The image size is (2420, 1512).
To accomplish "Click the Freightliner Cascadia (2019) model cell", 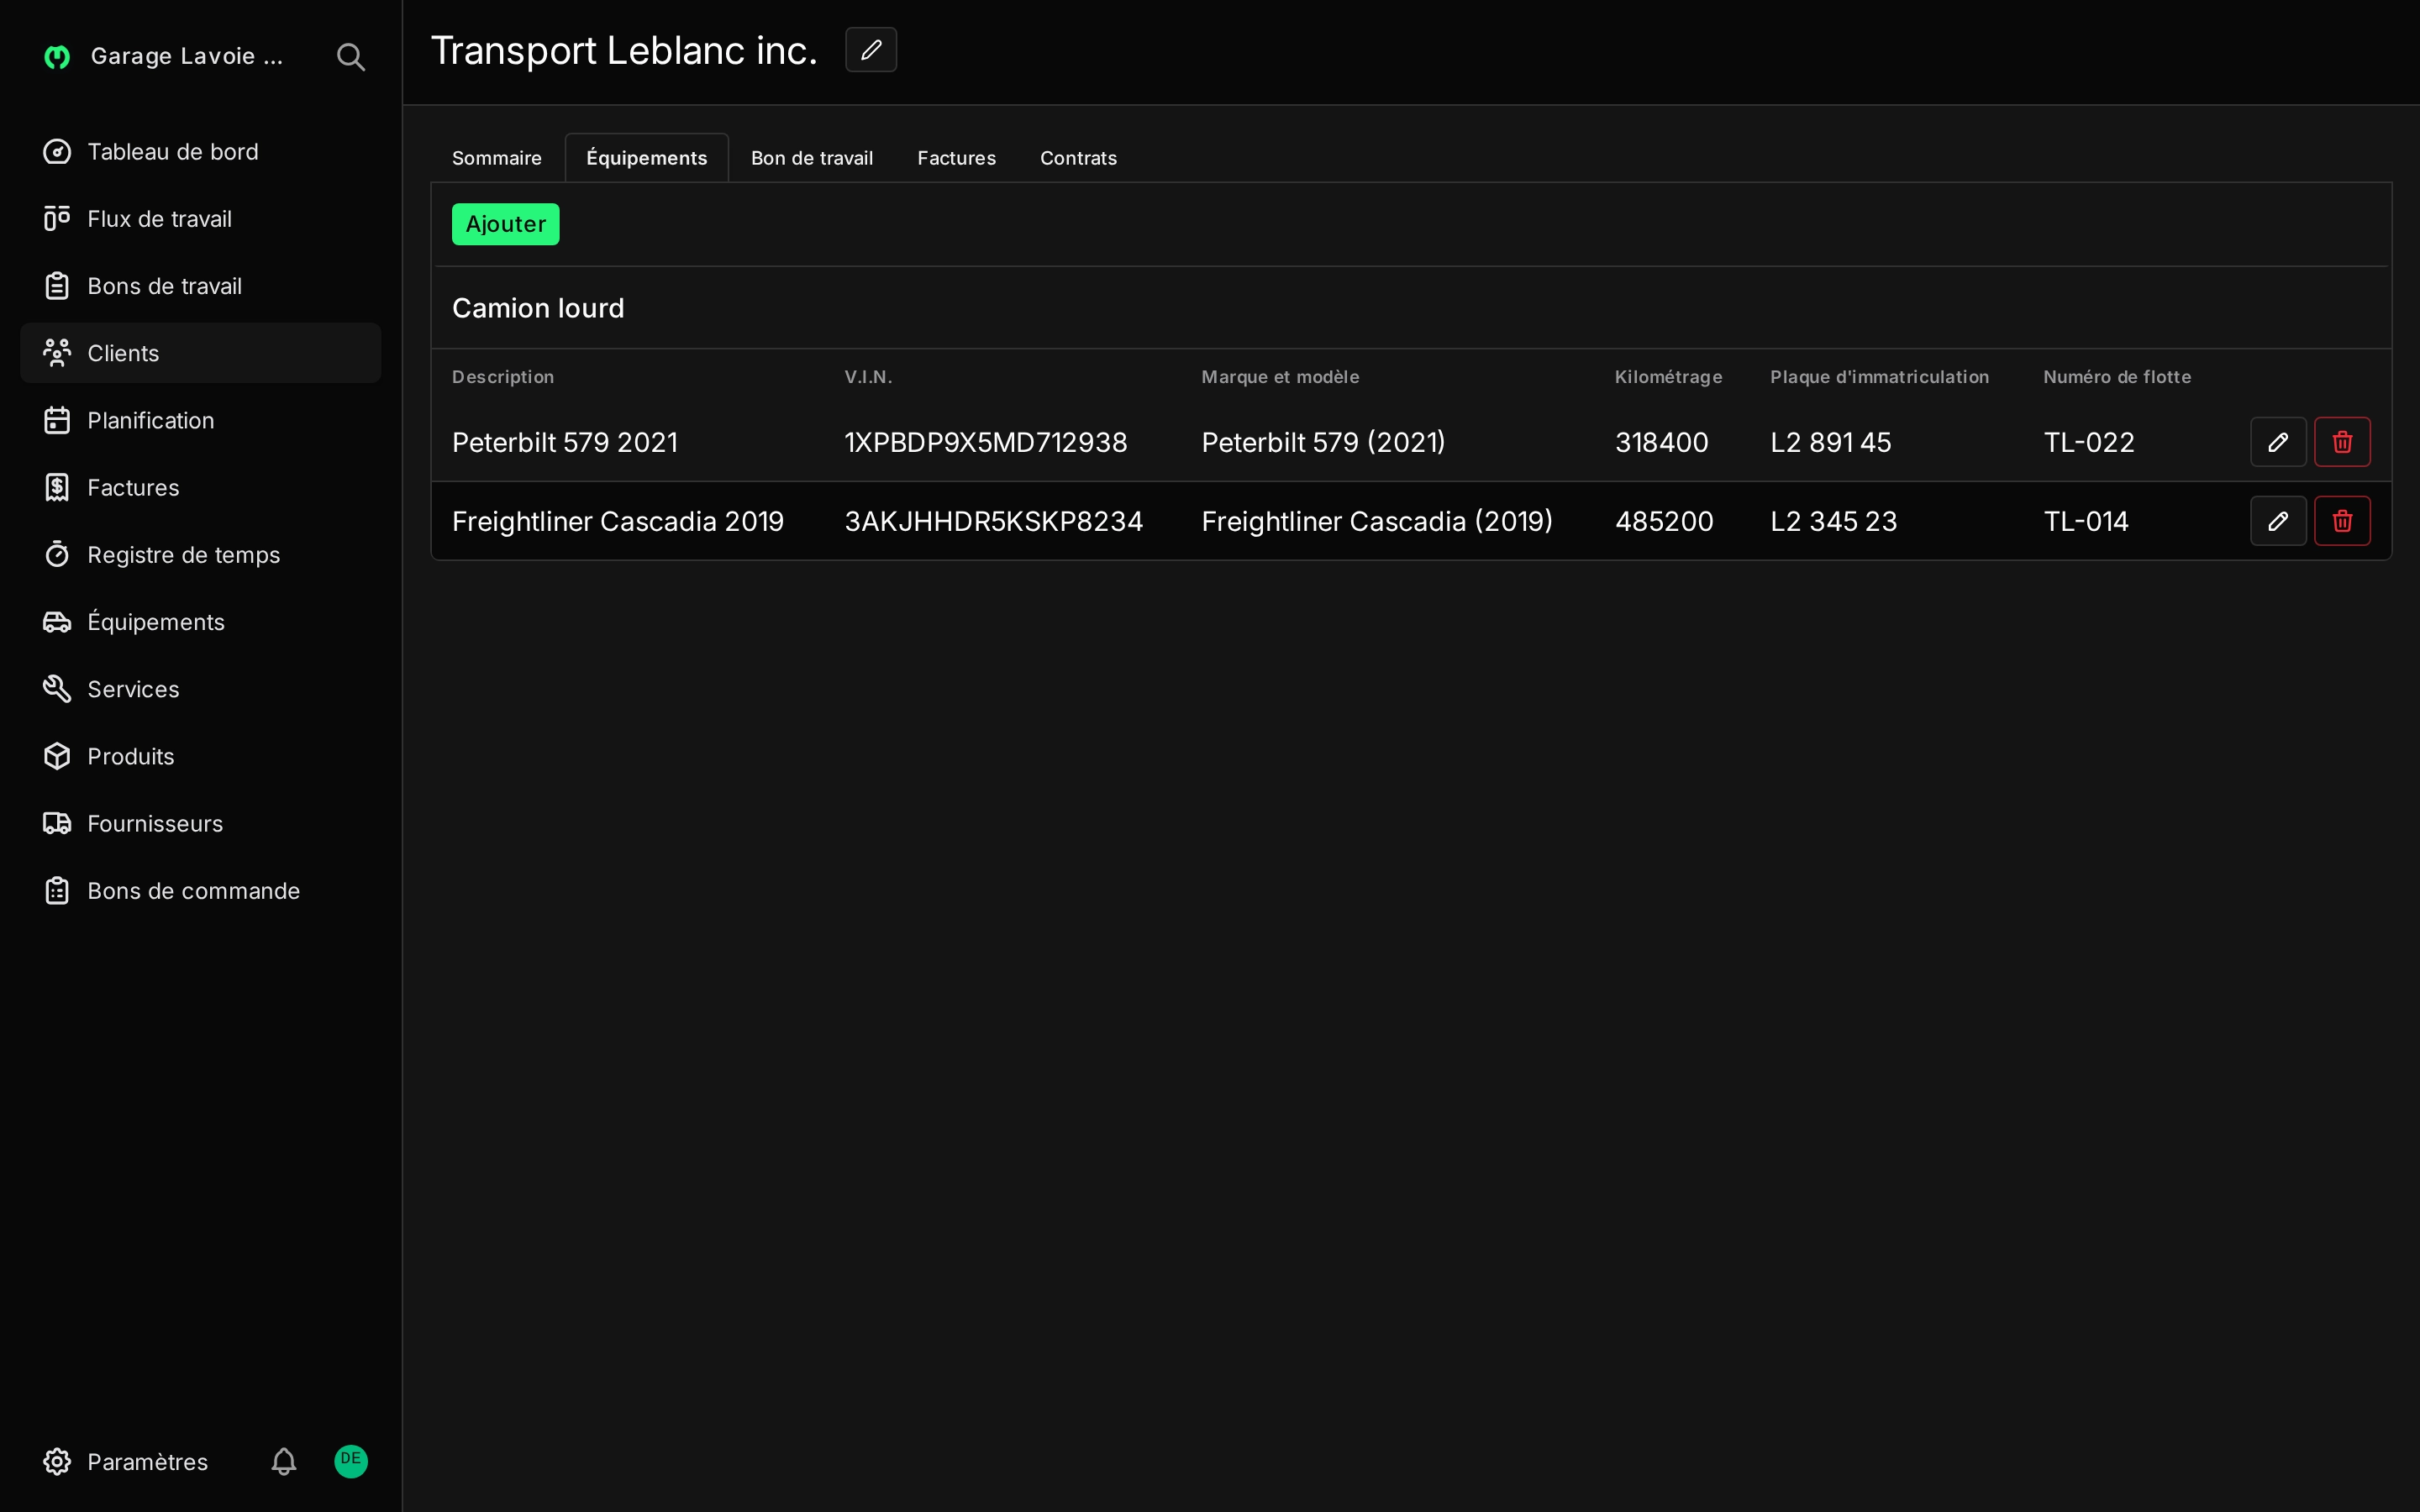I will click(1377, 521).
